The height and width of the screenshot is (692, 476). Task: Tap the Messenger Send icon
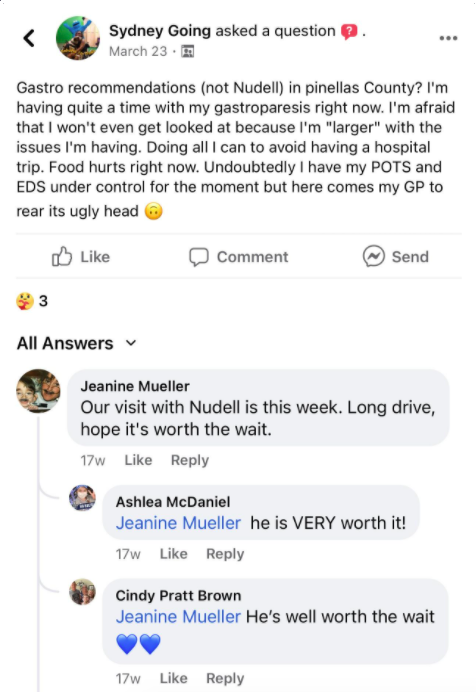click(374, 256)
